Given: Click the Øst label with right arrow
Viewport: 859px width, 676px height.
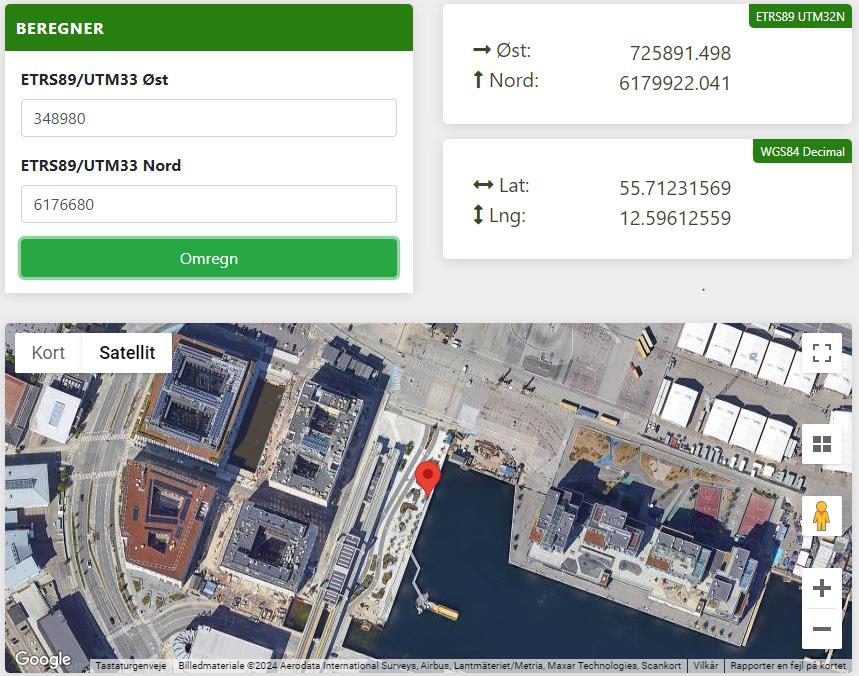Looking at the screenshot, I should coord(502,50).
